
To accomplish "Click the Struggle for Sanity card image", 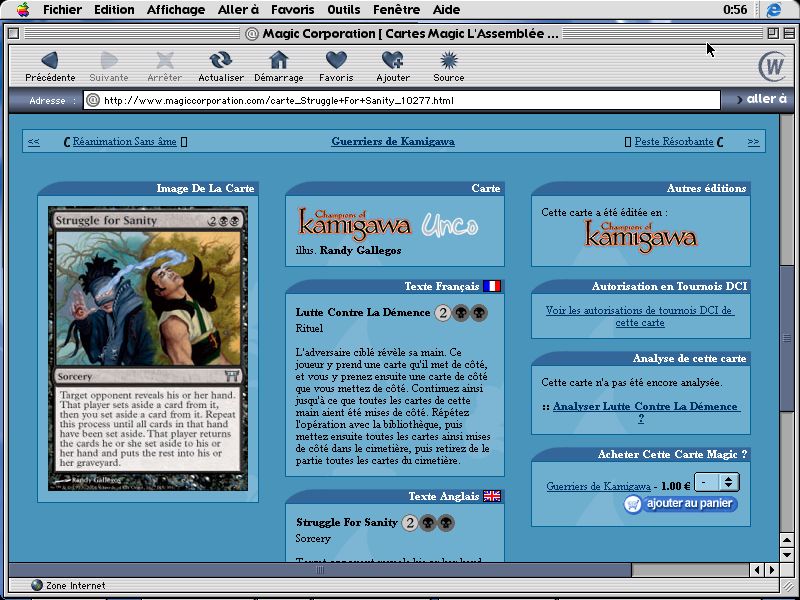I will (148, 348).
